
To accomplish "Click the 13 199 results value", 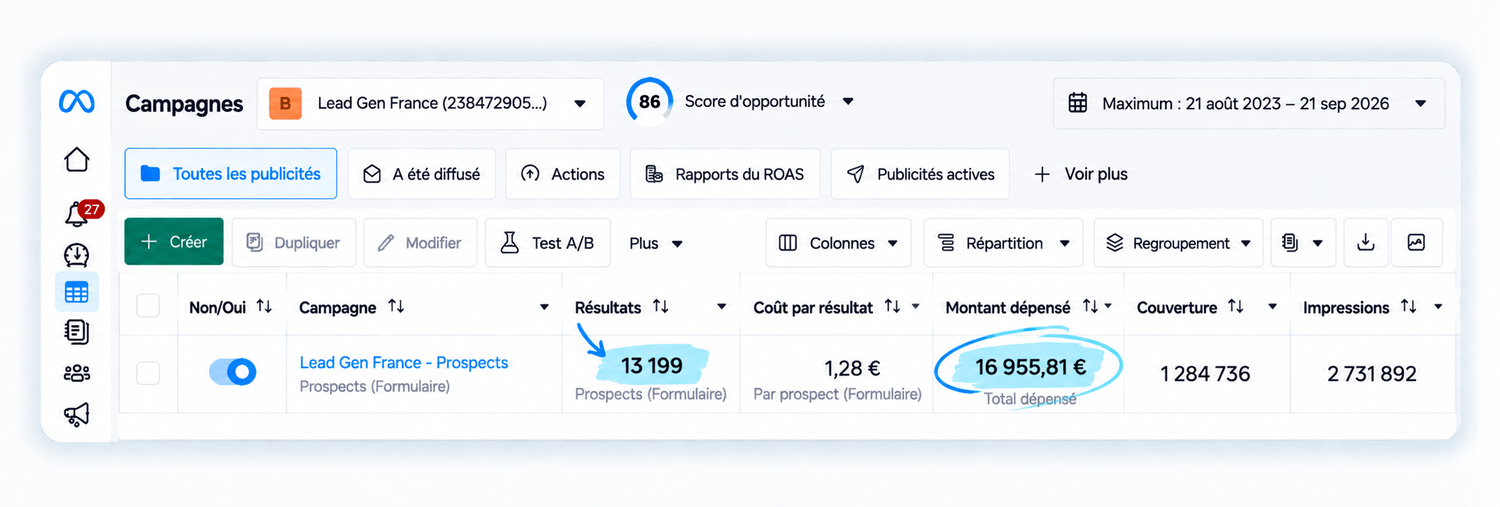I will click(652, 366).
